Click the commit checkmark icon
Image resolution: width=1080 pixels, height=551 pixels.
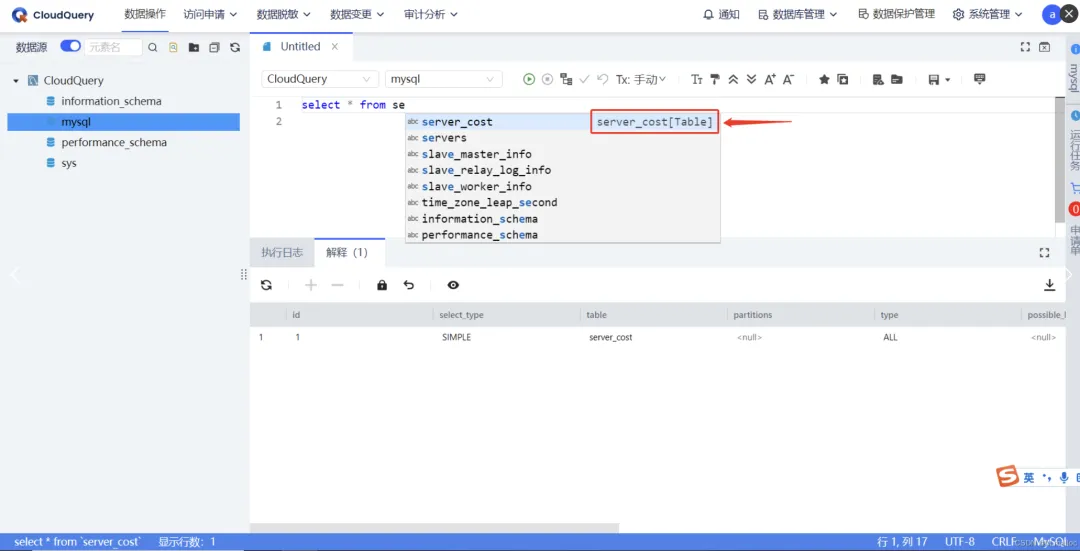[585, 79]
